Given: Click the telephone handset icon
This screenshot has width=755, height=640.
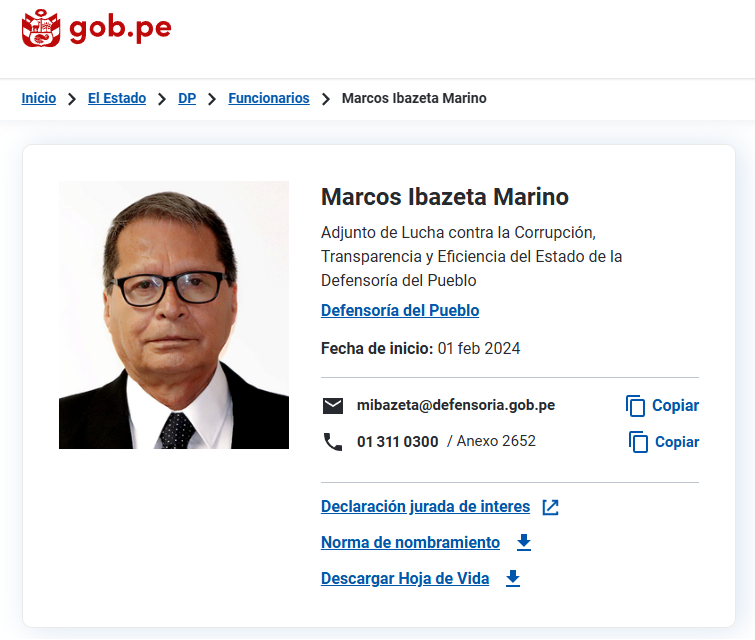Looking at the screenshot, I should (x=333, y=442).
